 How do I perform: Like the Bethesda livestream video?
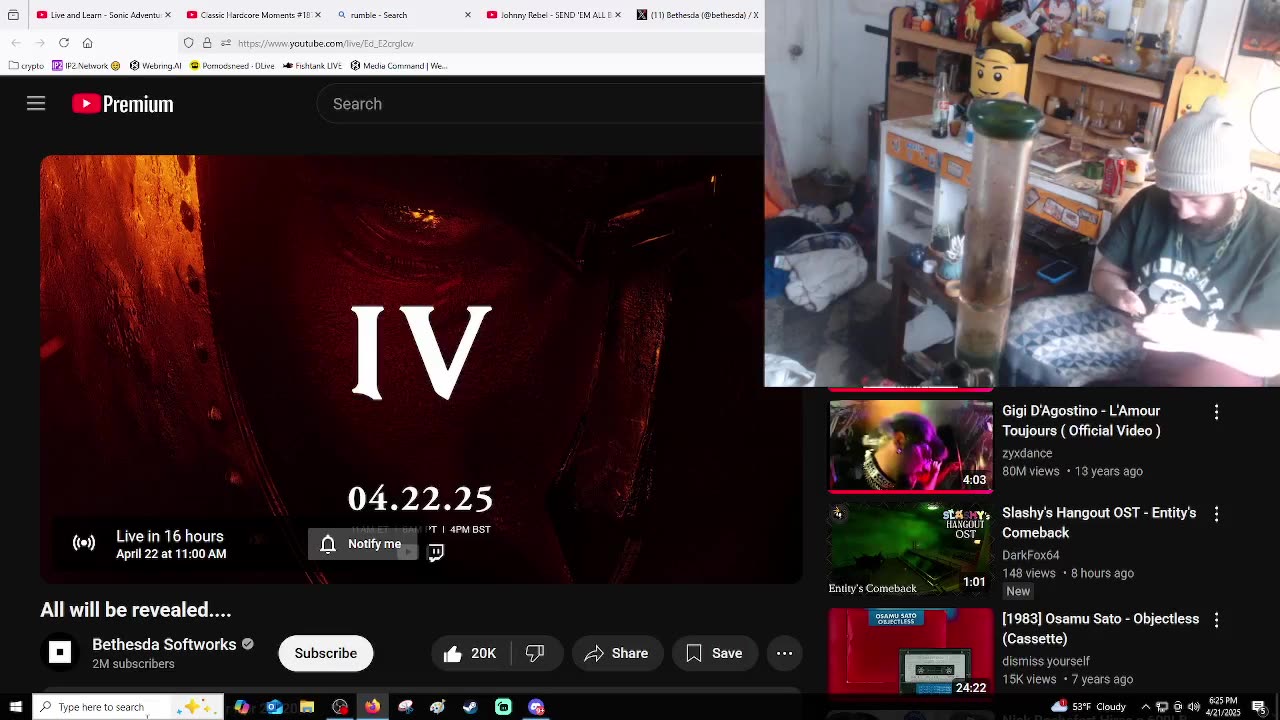(x=470, y=653)
